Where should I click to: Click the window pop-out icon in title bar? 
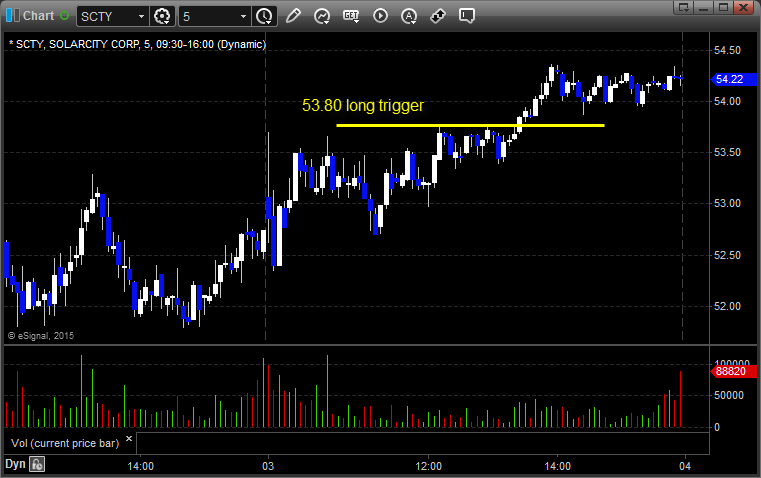(684, 7)
